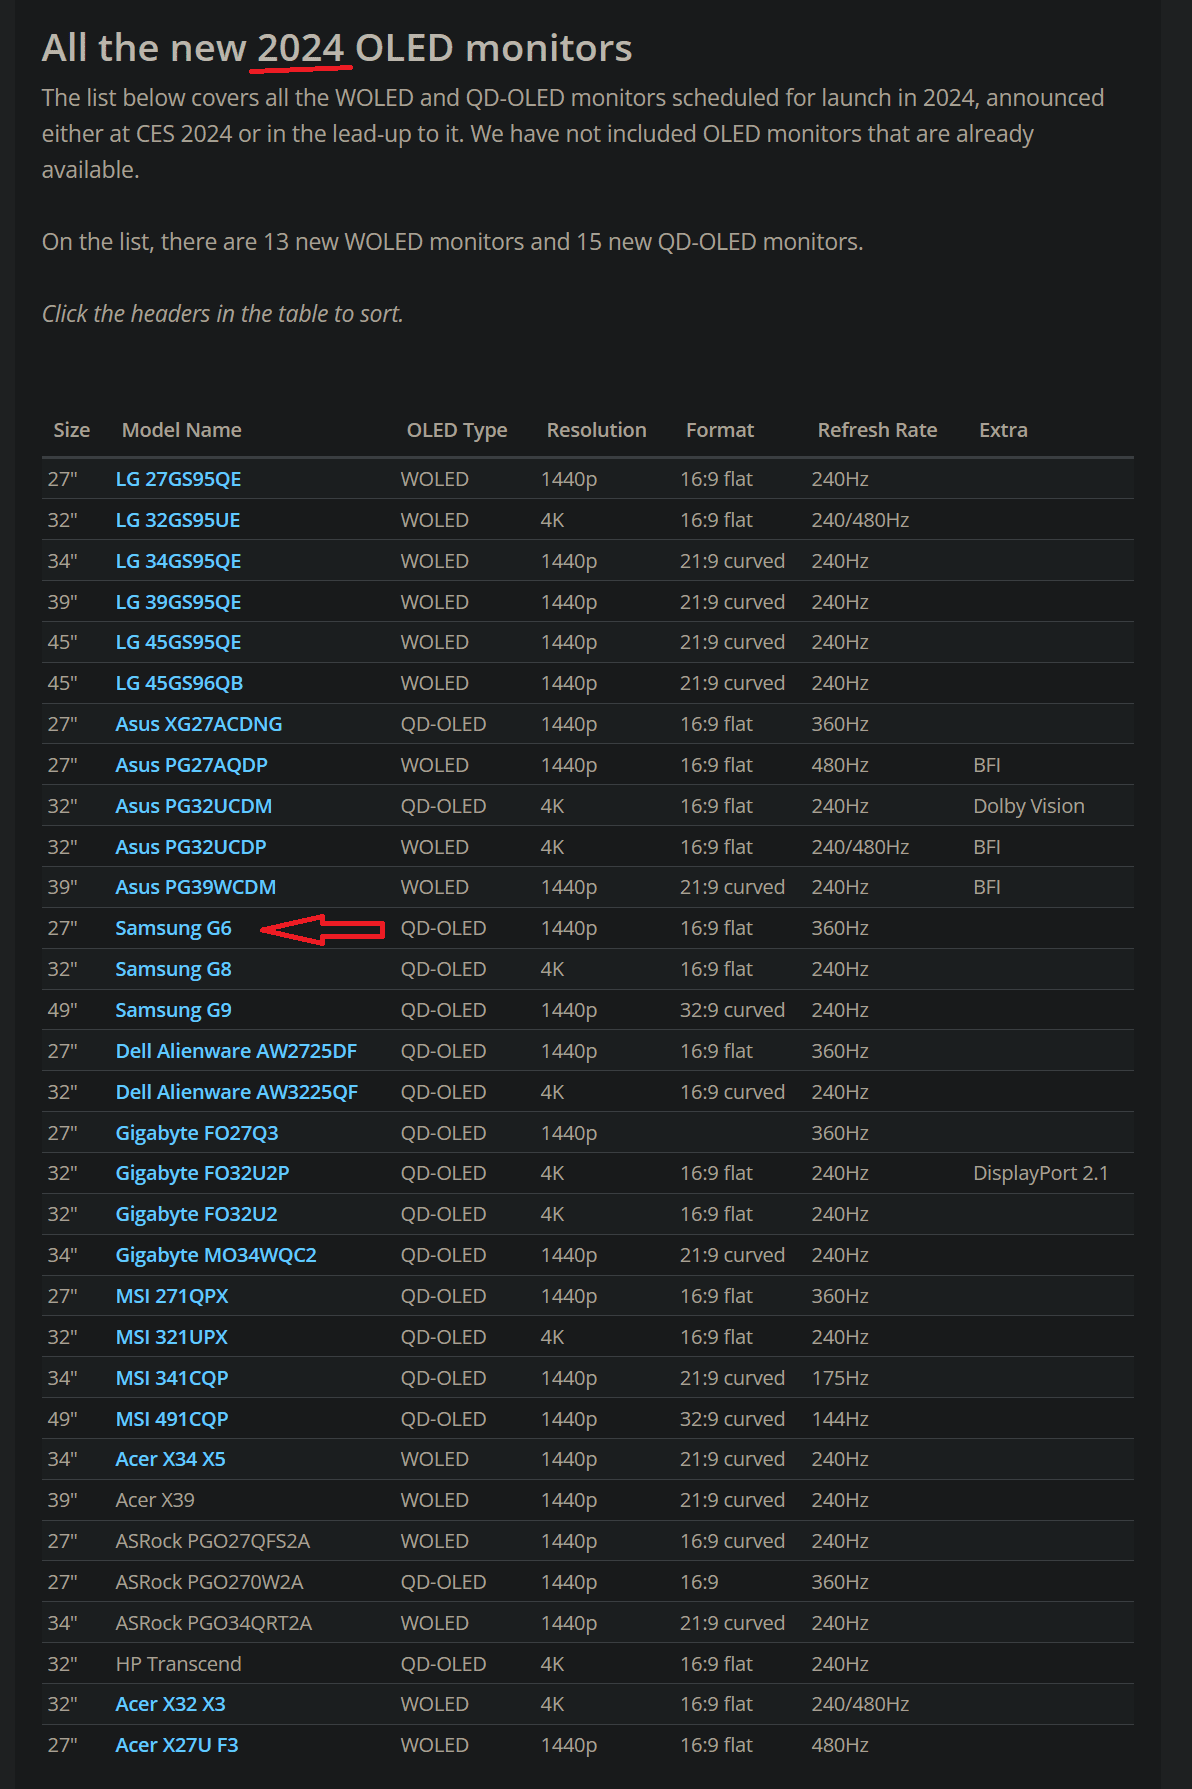Follow the LG 45GS96QB link
The height and width of the screenshot is (1789, 1192).
[x=179, y=683]
